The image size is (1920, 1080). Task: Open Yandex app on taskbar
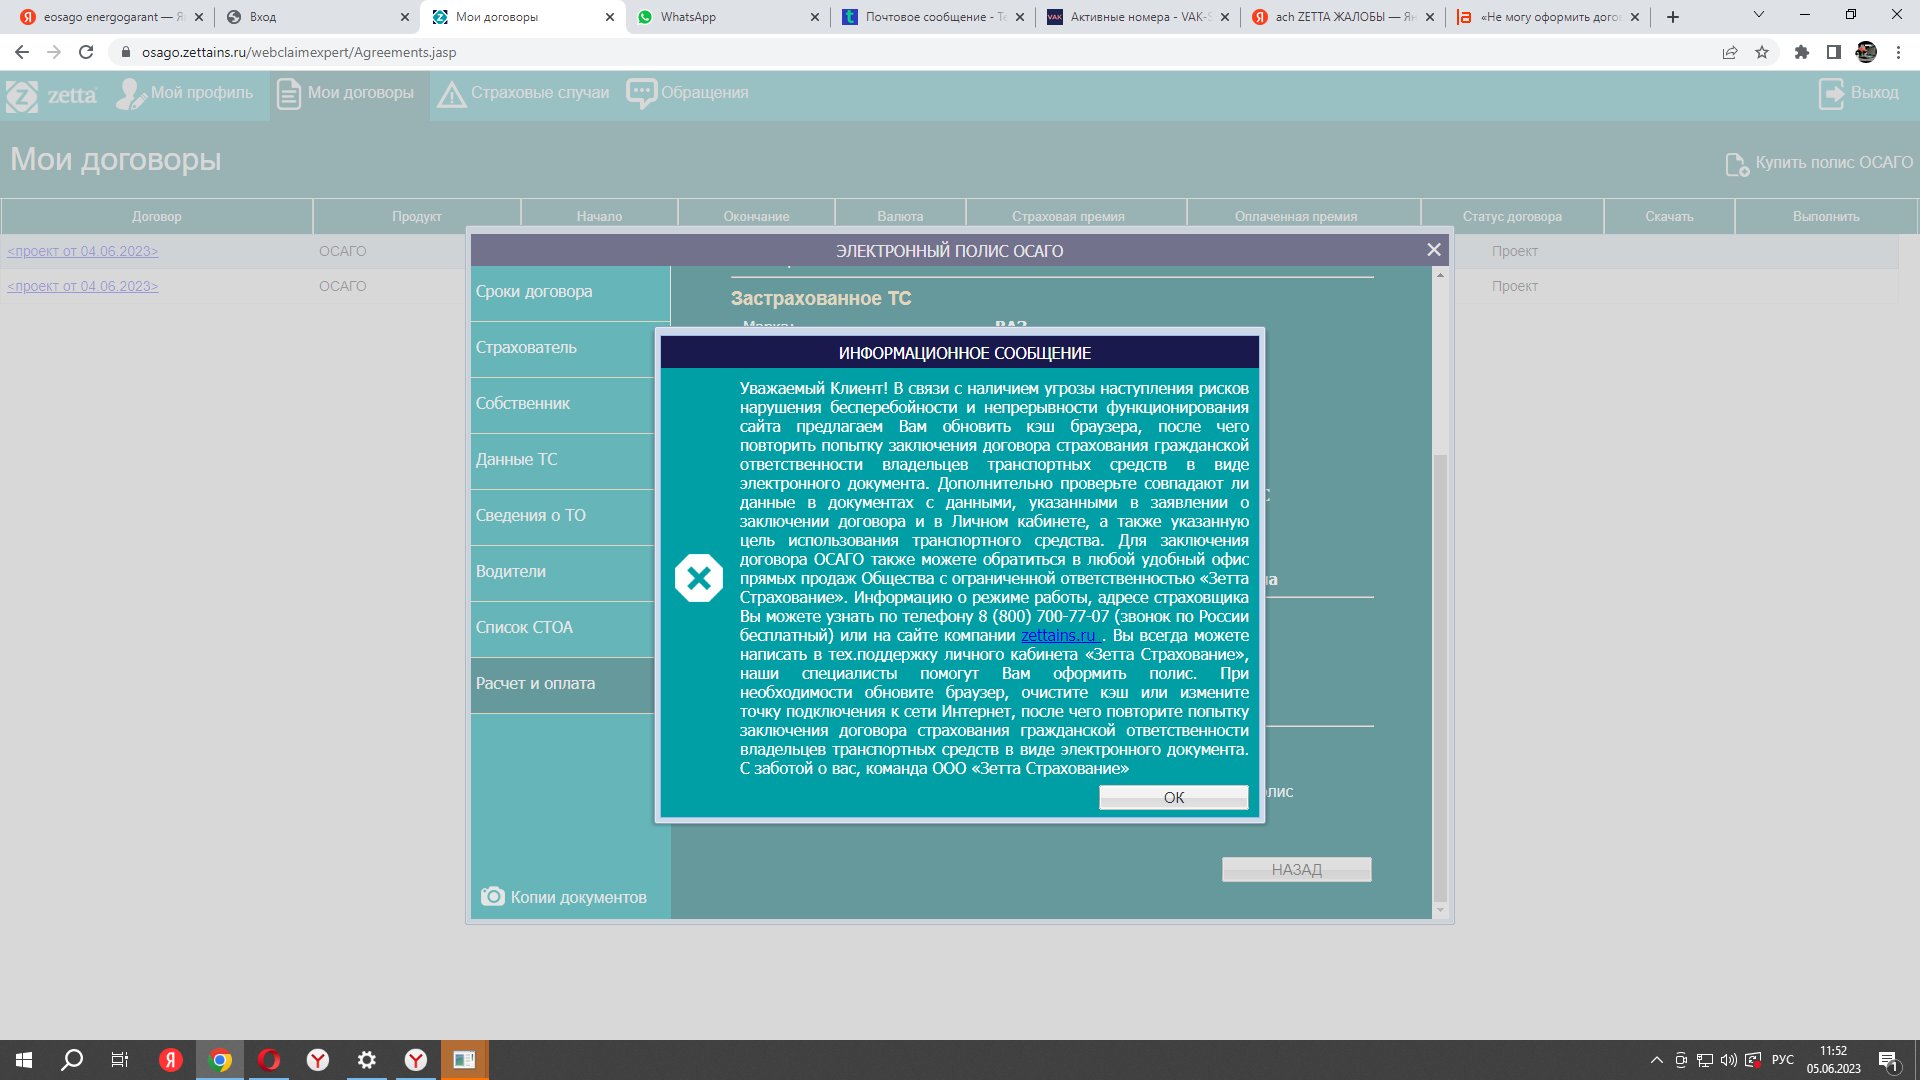(171, 1060)
